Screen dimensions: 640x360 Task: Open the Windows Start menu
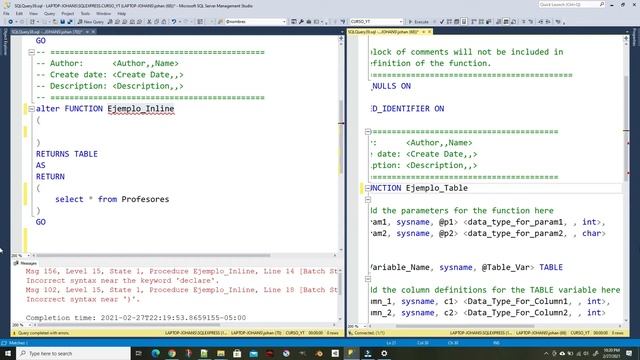point(8,353)
